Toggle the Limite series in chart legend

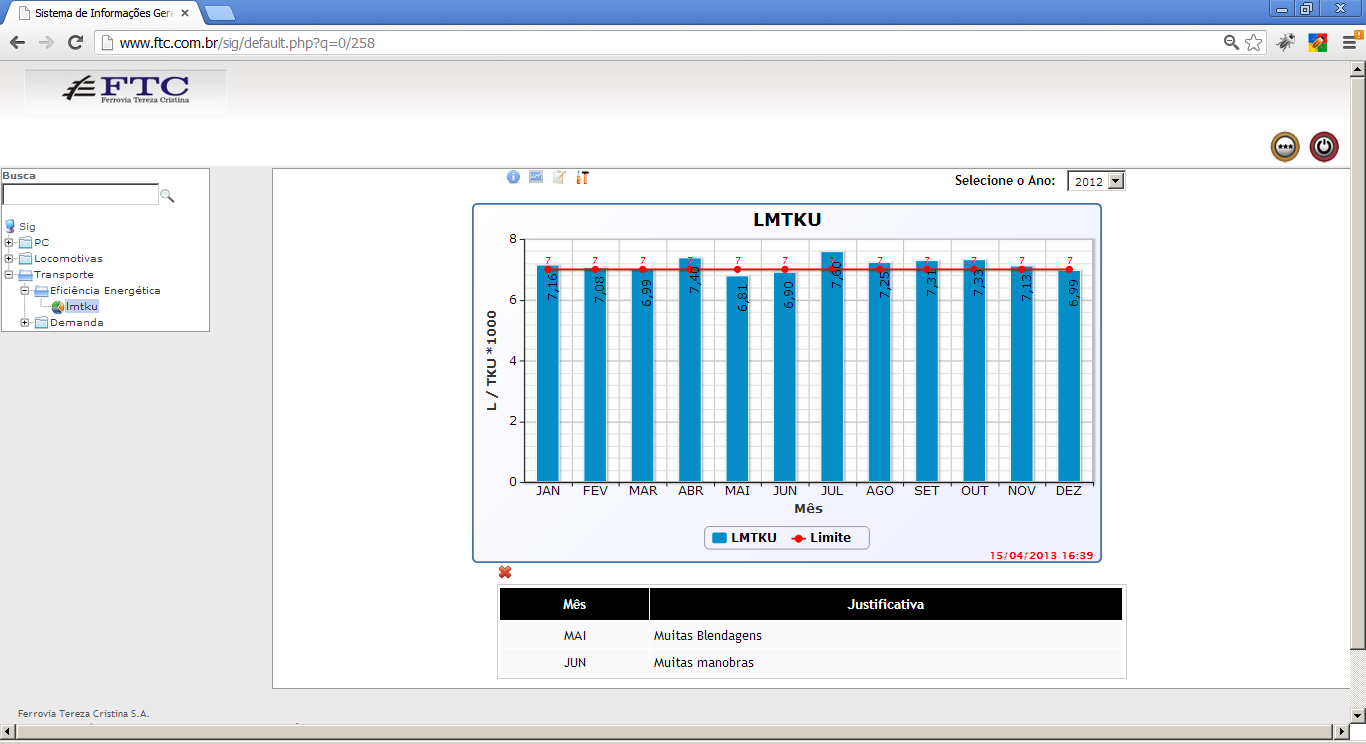[820, 538]
